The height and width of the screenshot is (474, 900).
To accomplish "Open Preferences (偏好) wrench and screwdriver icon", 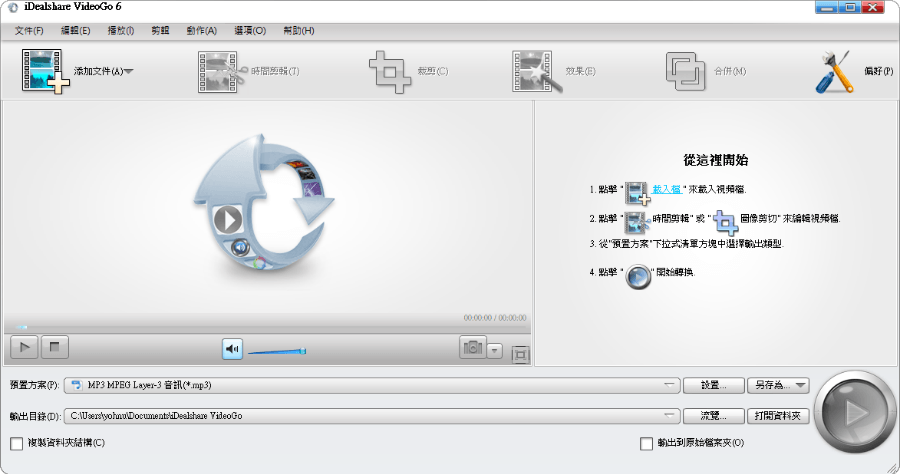I will click(835, 71).
